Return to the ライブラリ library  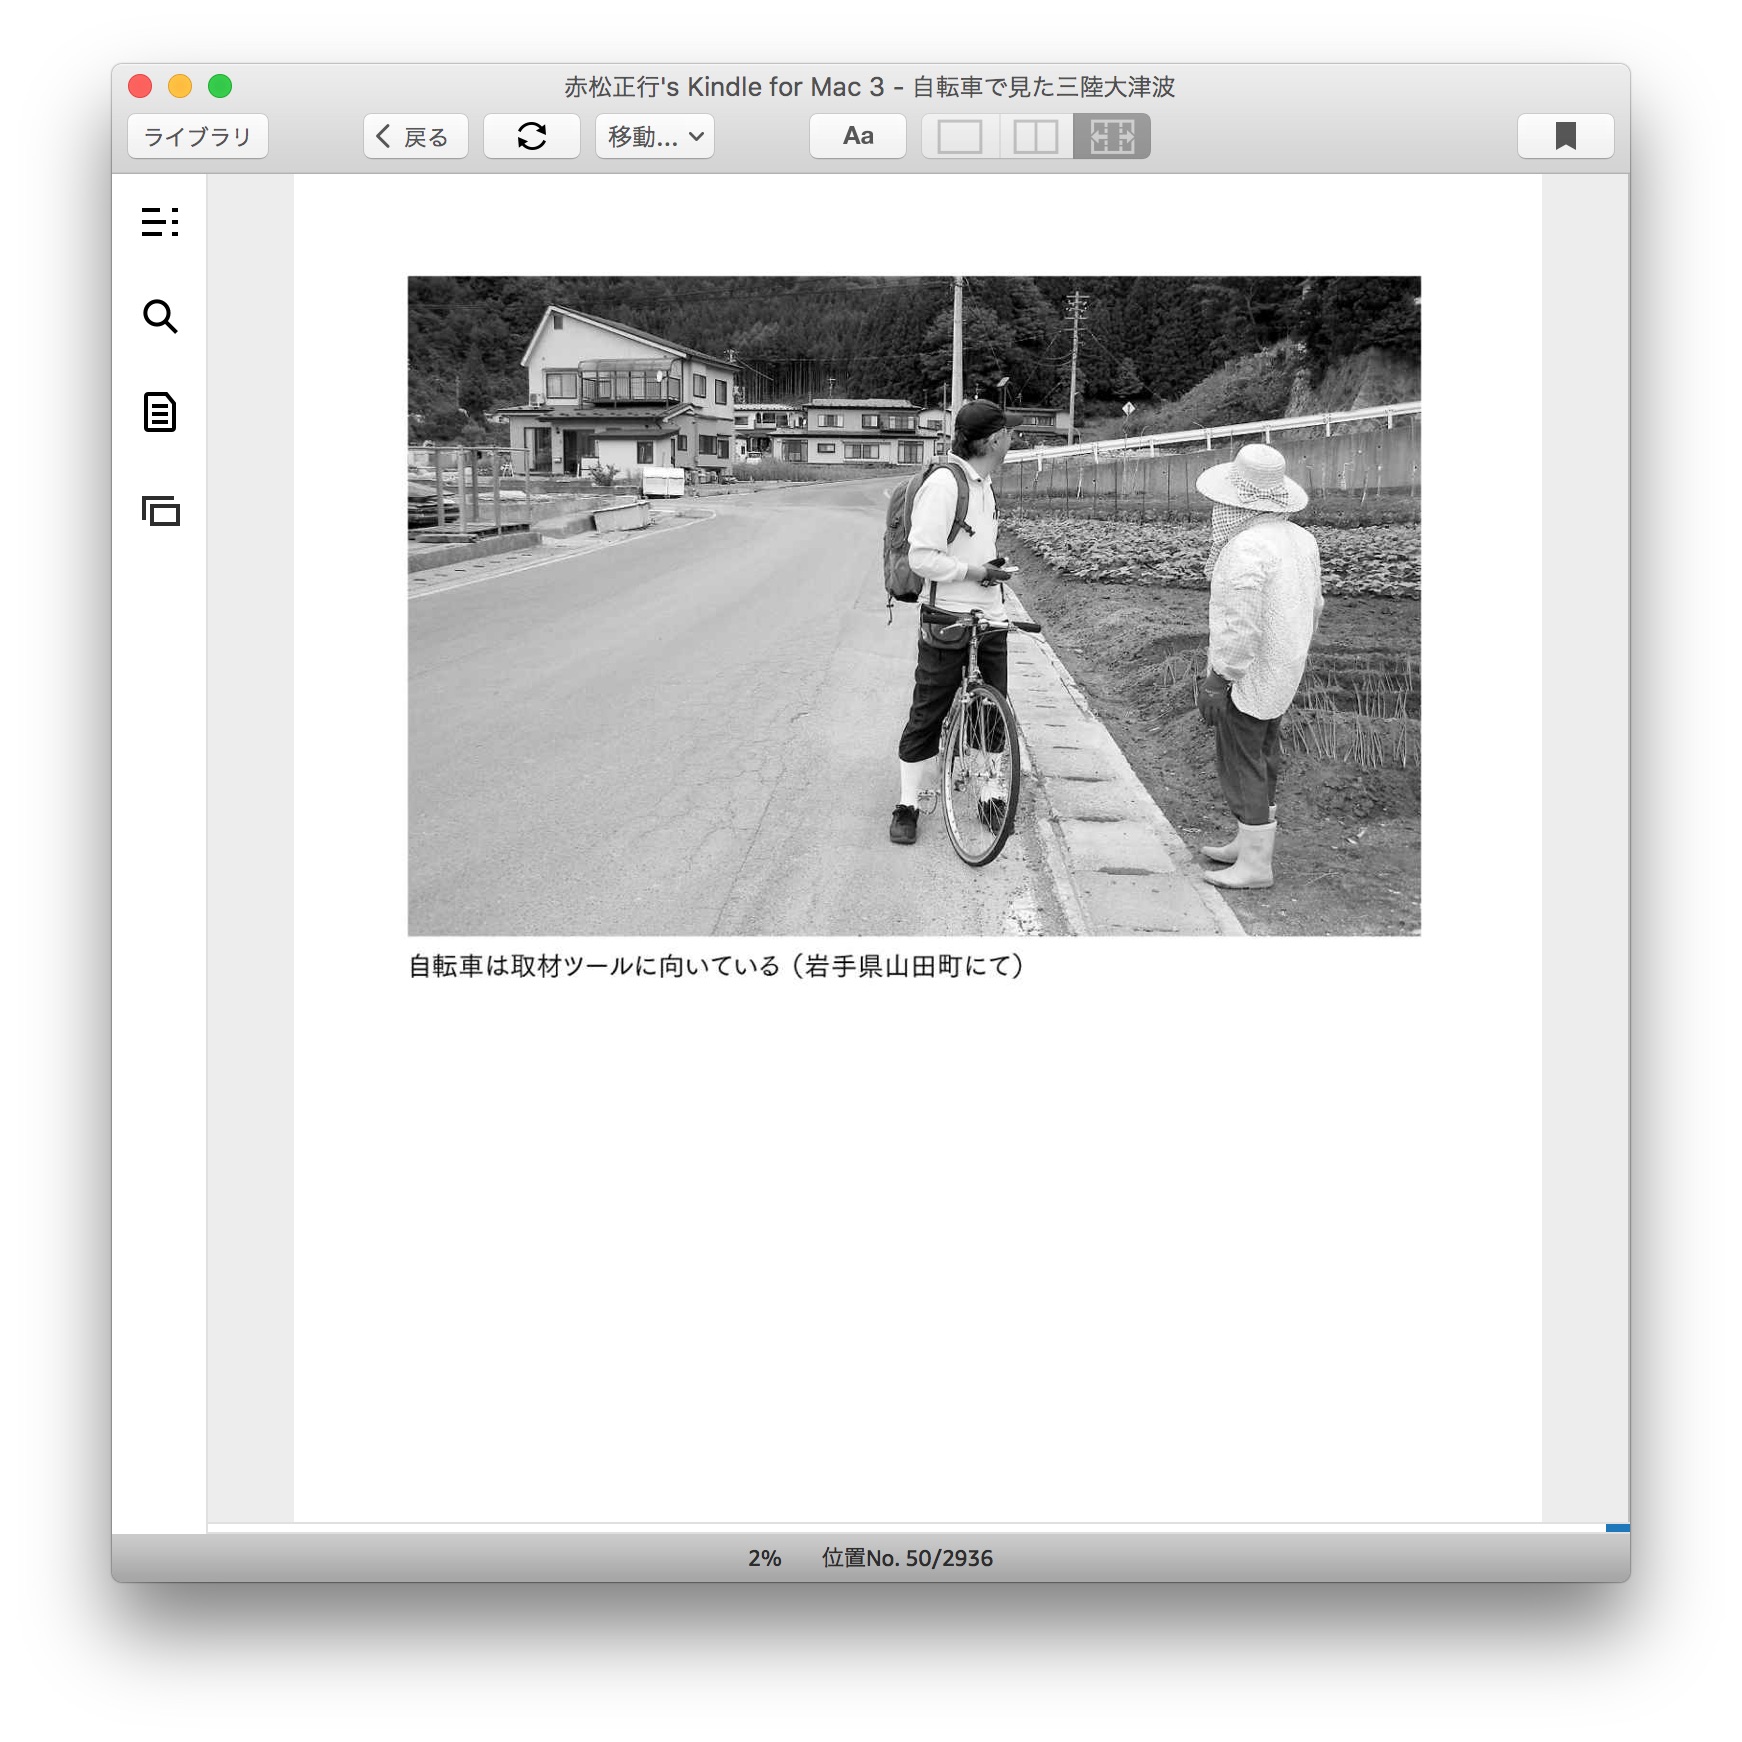pos(198,136)
